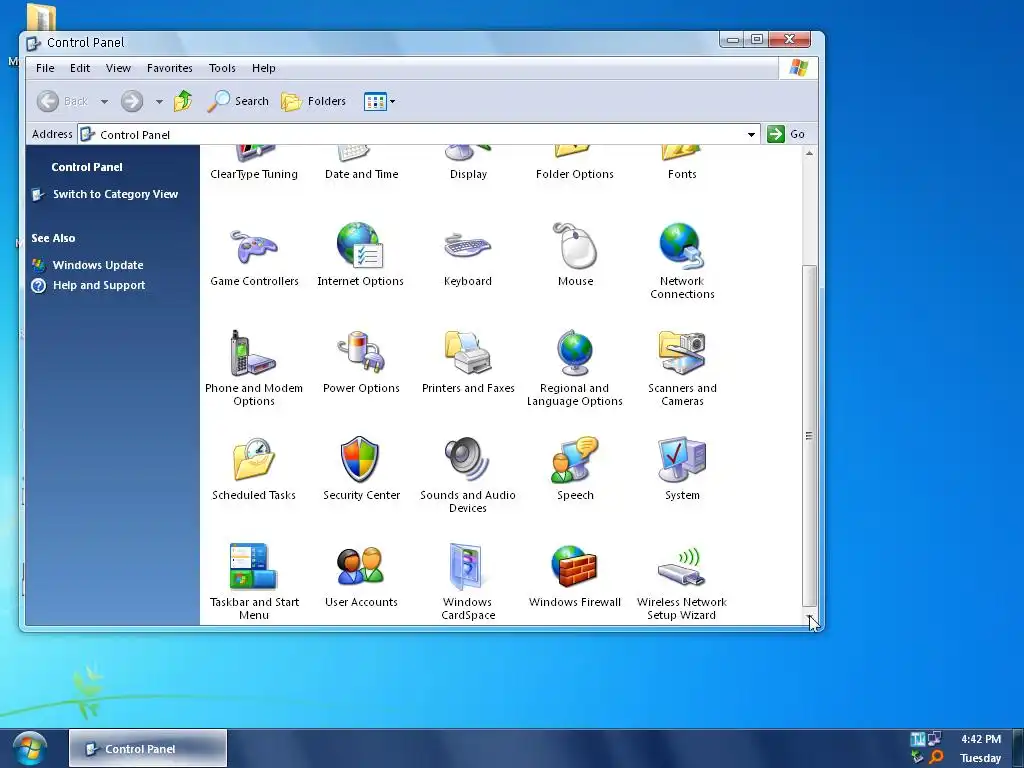The image size is (1024, 768).
Task: Open Security Center shield icon
Action: click(x=360, y=459)
